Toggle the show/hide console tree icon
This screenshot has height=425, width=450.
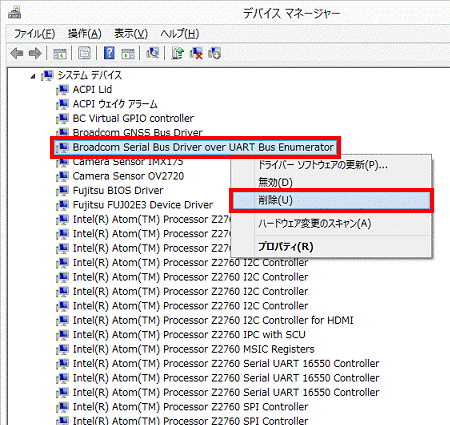click(60, 53)
